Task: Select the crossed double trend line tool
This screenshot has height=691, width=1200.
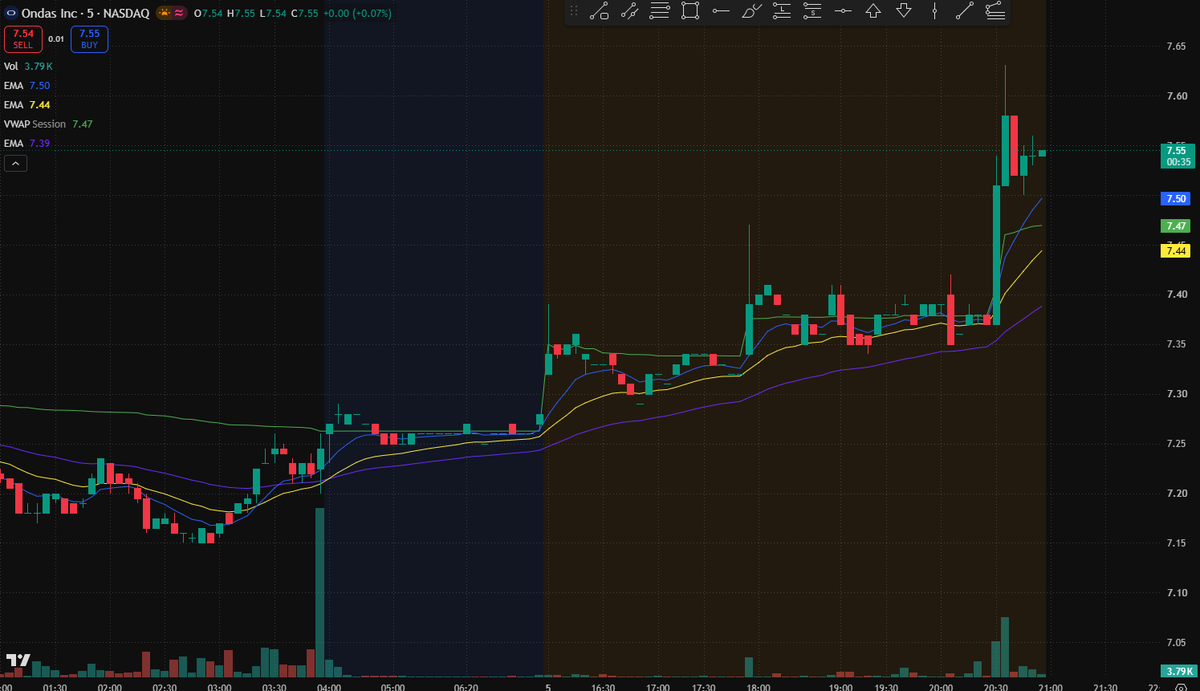Action: click(629, 12)
